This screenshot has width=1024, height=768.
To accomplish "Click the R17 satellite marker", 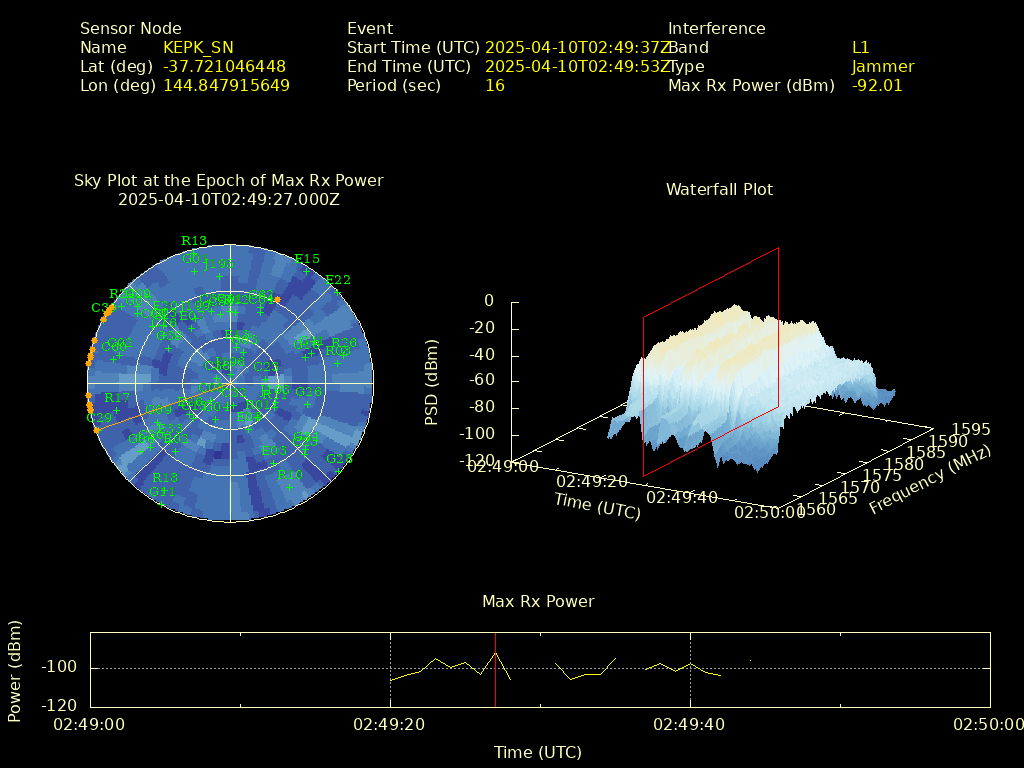I will [116, 410].
